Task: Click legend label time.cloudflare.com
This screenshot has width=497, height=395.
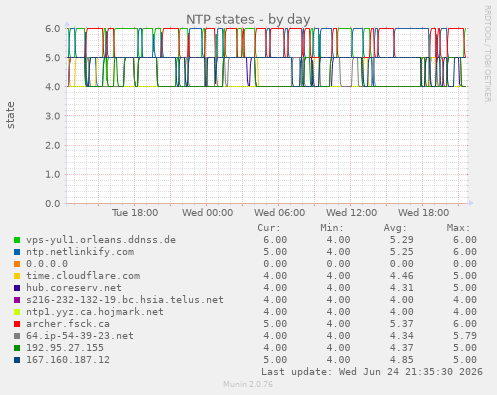Action: (83, 276)
